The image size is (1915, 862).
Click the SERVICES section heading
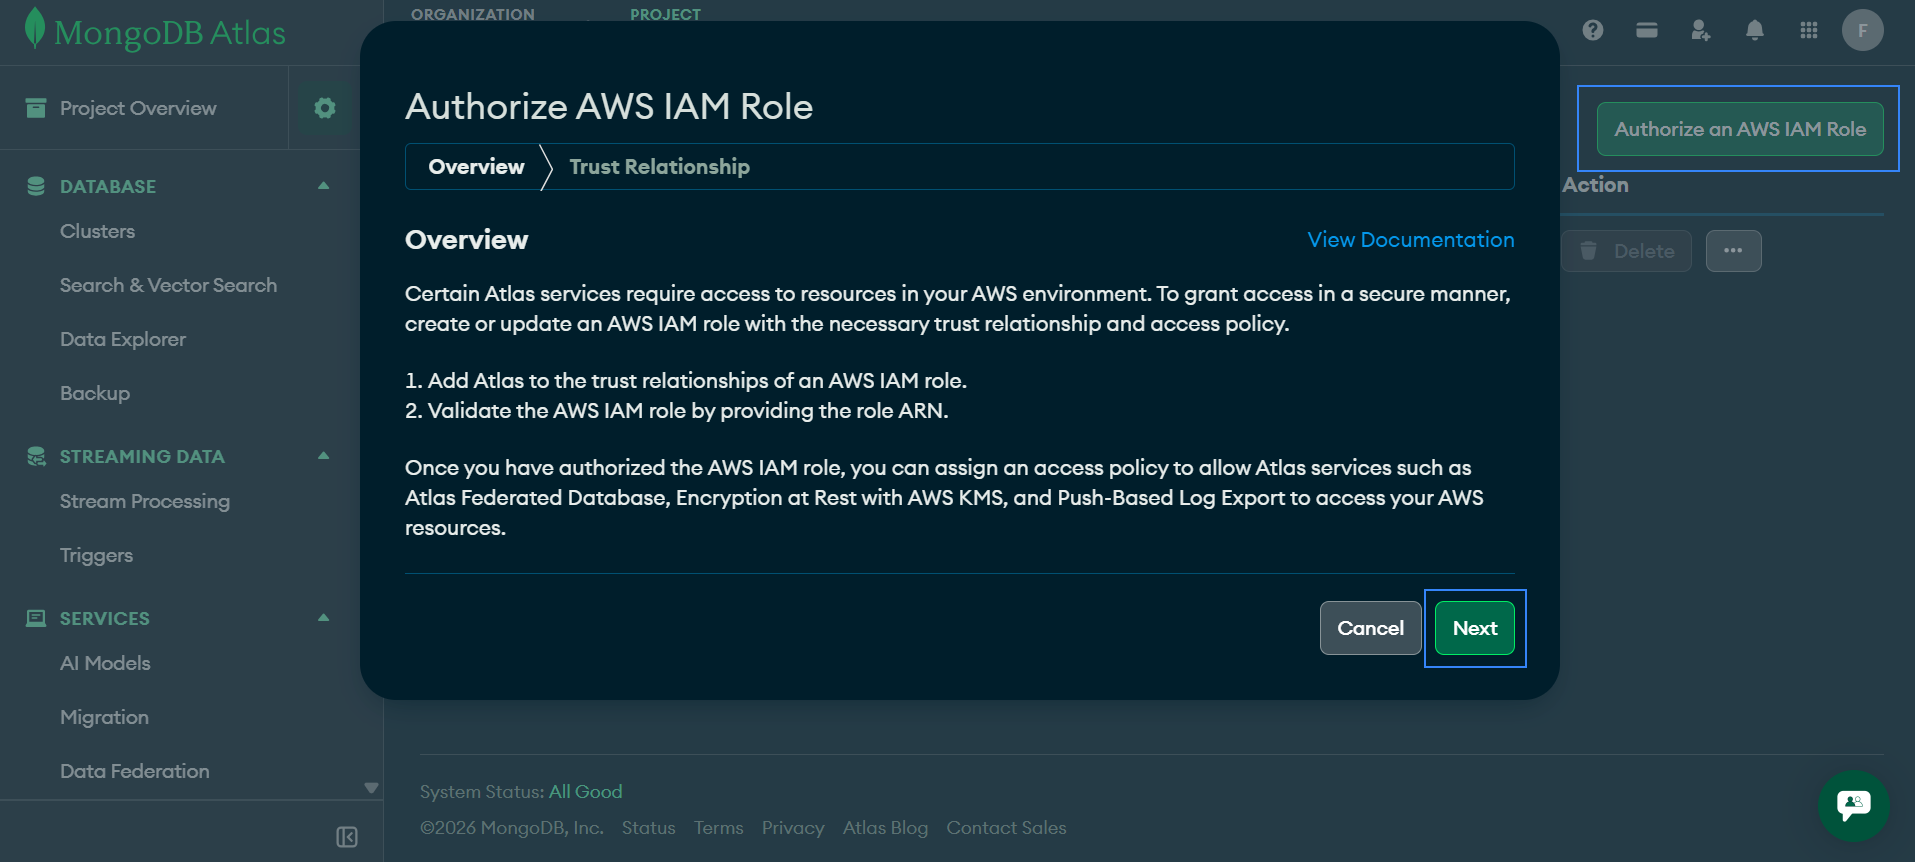[105, 618]
